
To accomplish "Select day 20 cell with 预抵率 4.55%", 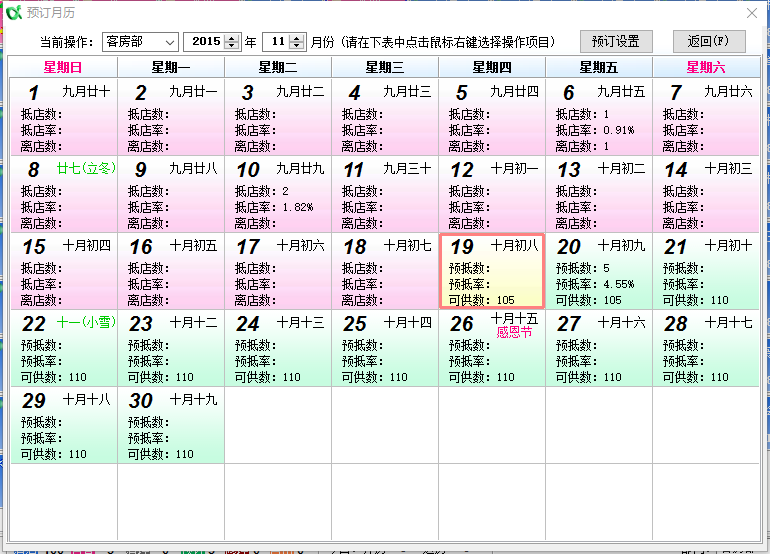I will [599, 271].
